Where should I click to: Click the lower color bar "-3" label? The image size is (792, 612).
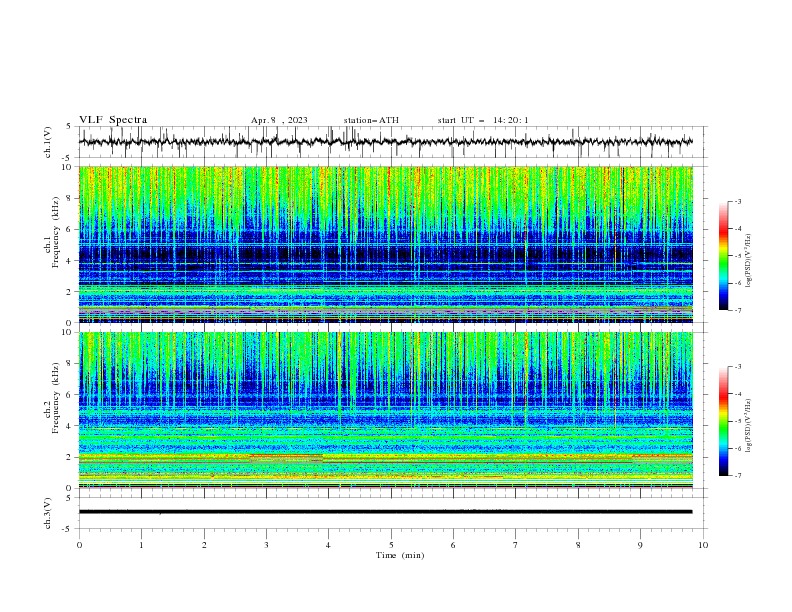point(738,367)
